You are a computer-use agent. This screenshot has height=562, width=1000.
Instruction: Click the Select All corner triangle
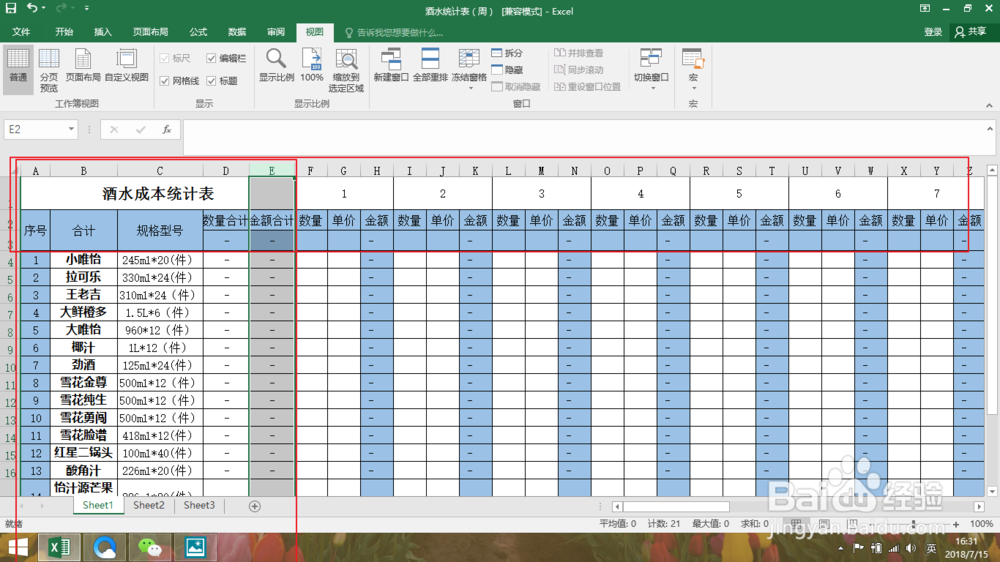click(x=15, y=171)
